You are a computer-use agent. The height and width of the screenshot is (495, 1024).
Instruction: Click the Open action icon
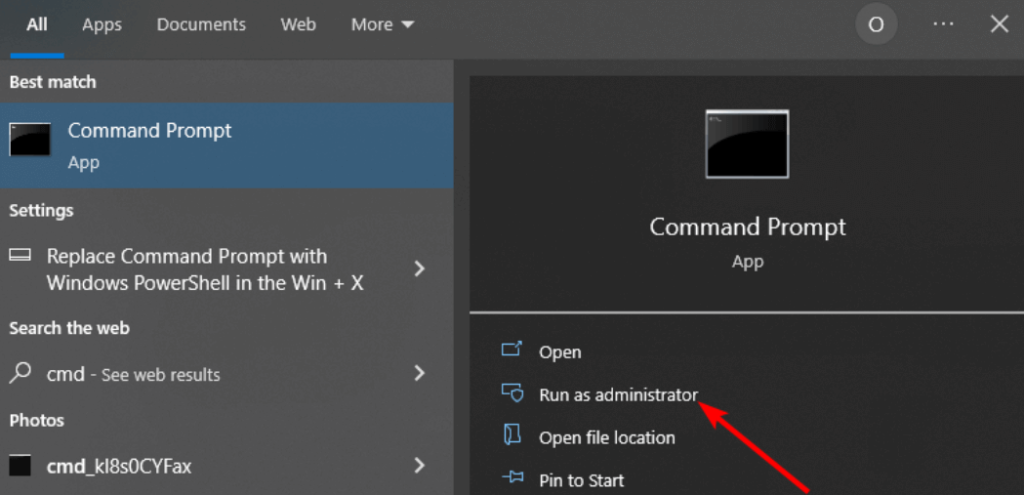[512, 351]
